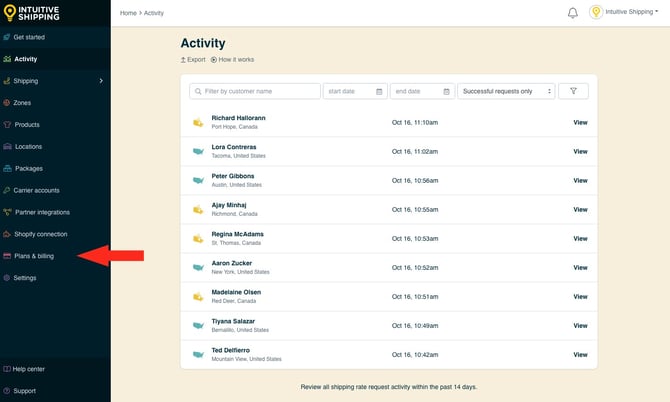Open Shopify connection page
The height and width of the screenshot is (402, 670).
(41, 234)
